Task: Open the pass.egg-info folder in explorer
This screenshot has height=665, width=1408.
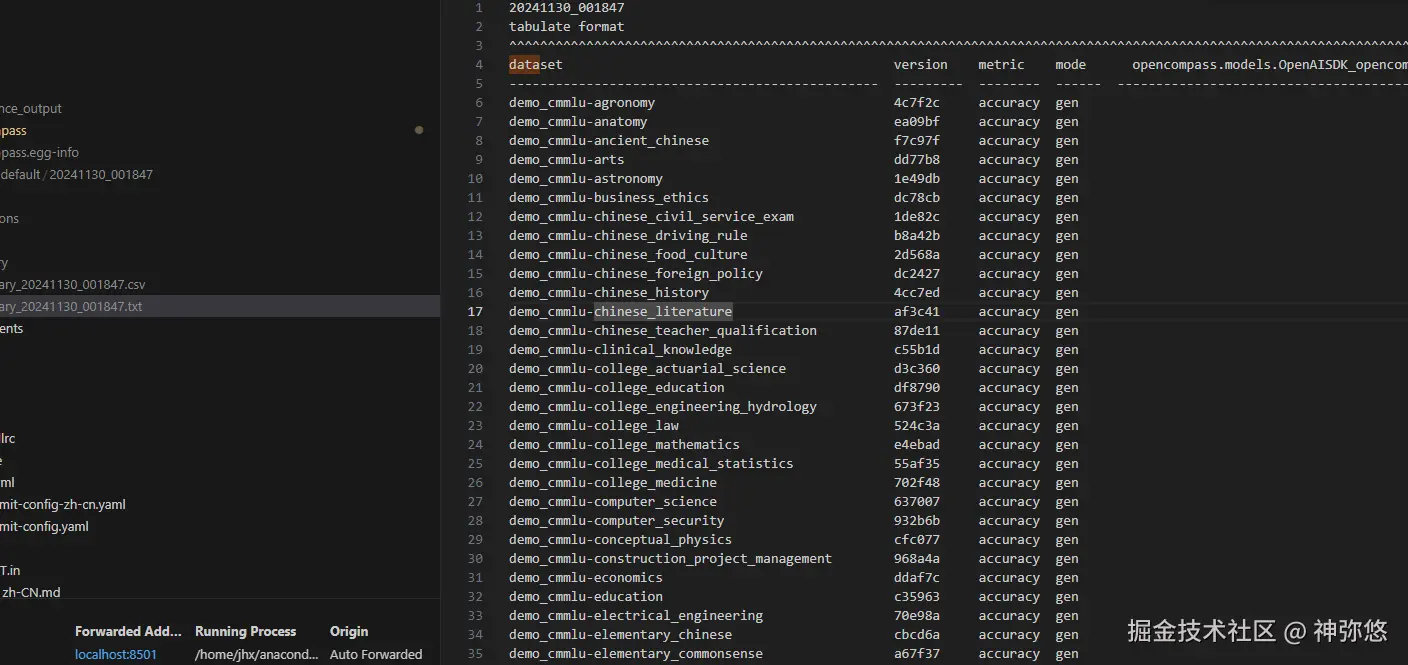Action: (x=39, y=152)
